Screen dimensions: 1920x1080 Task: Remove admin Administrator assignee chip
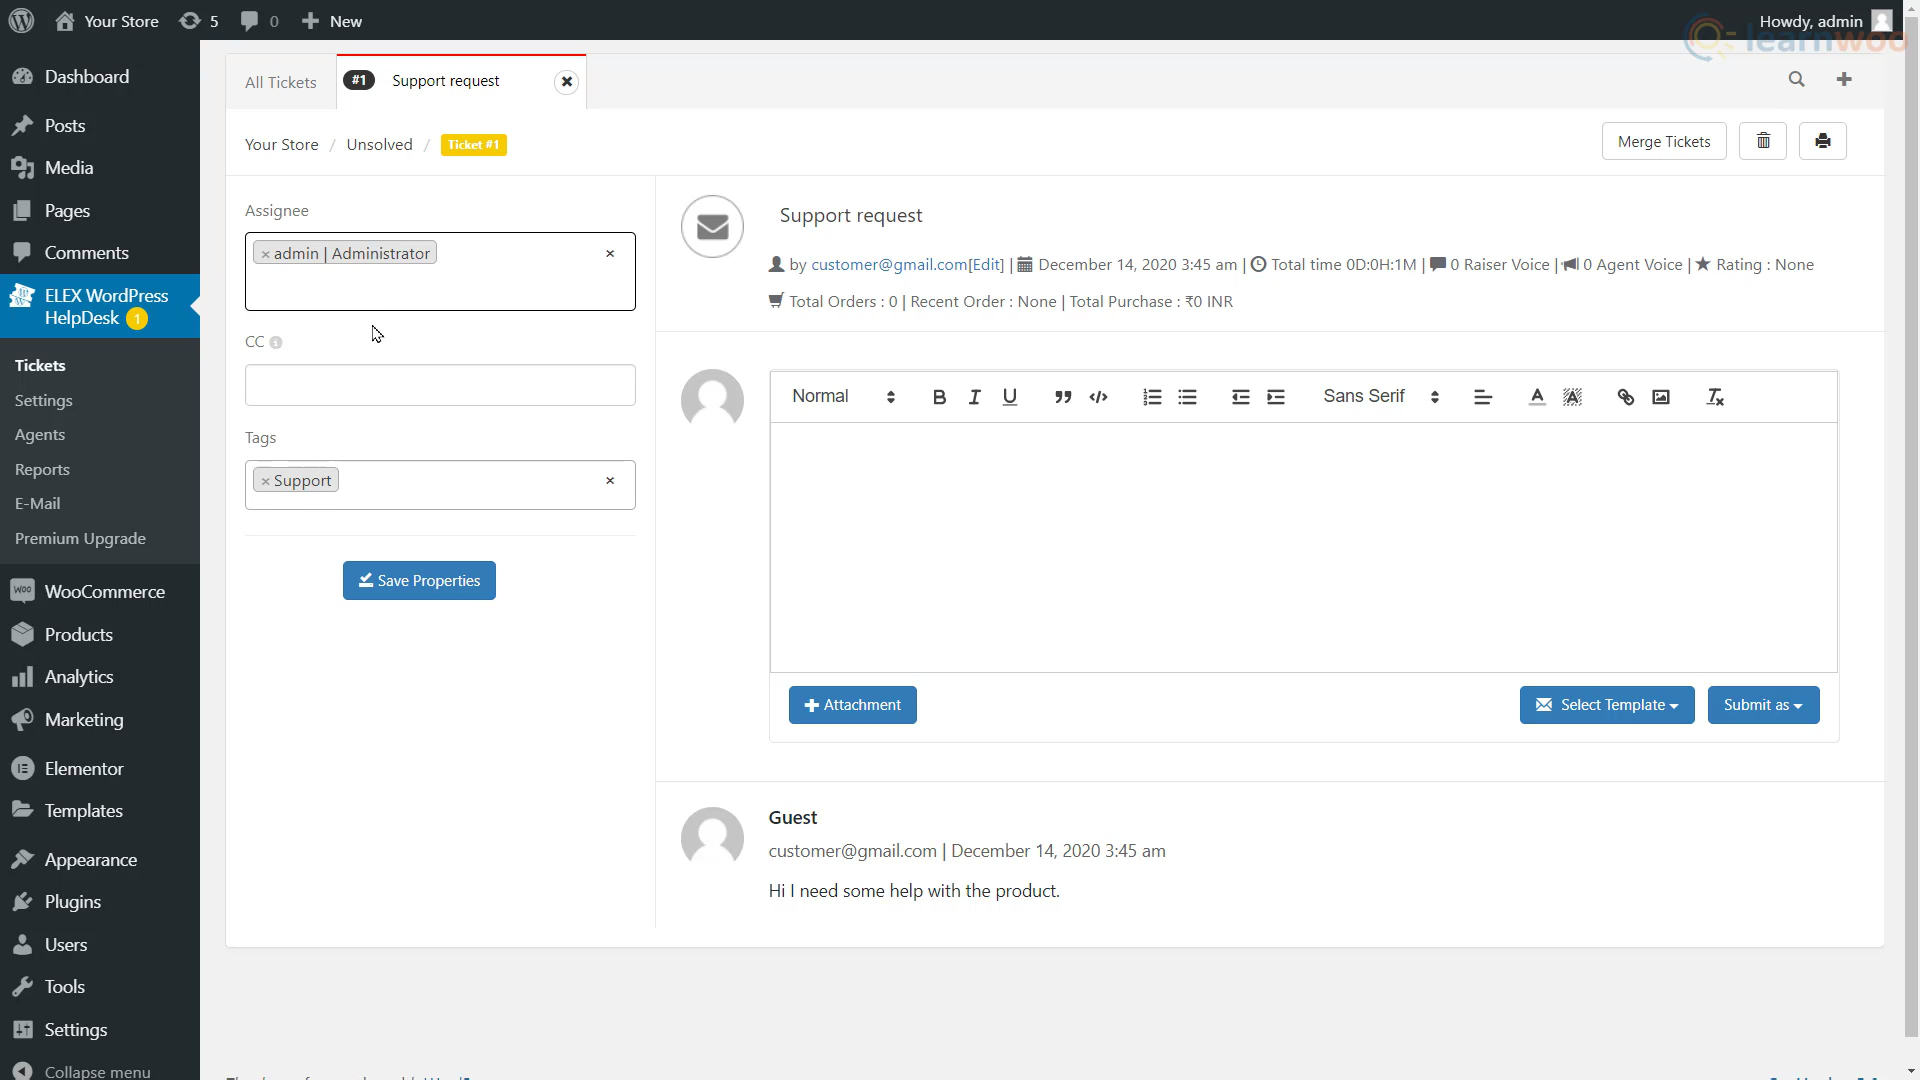[x=265, y=254]
